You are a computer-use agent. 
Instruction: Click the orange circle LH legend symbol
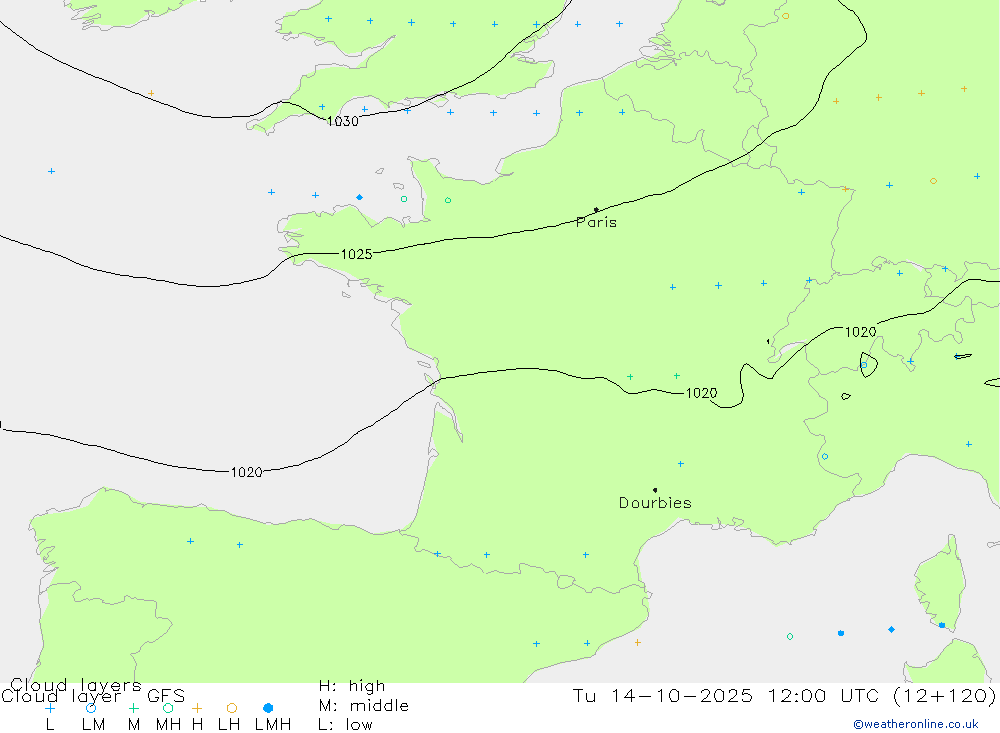232,708
